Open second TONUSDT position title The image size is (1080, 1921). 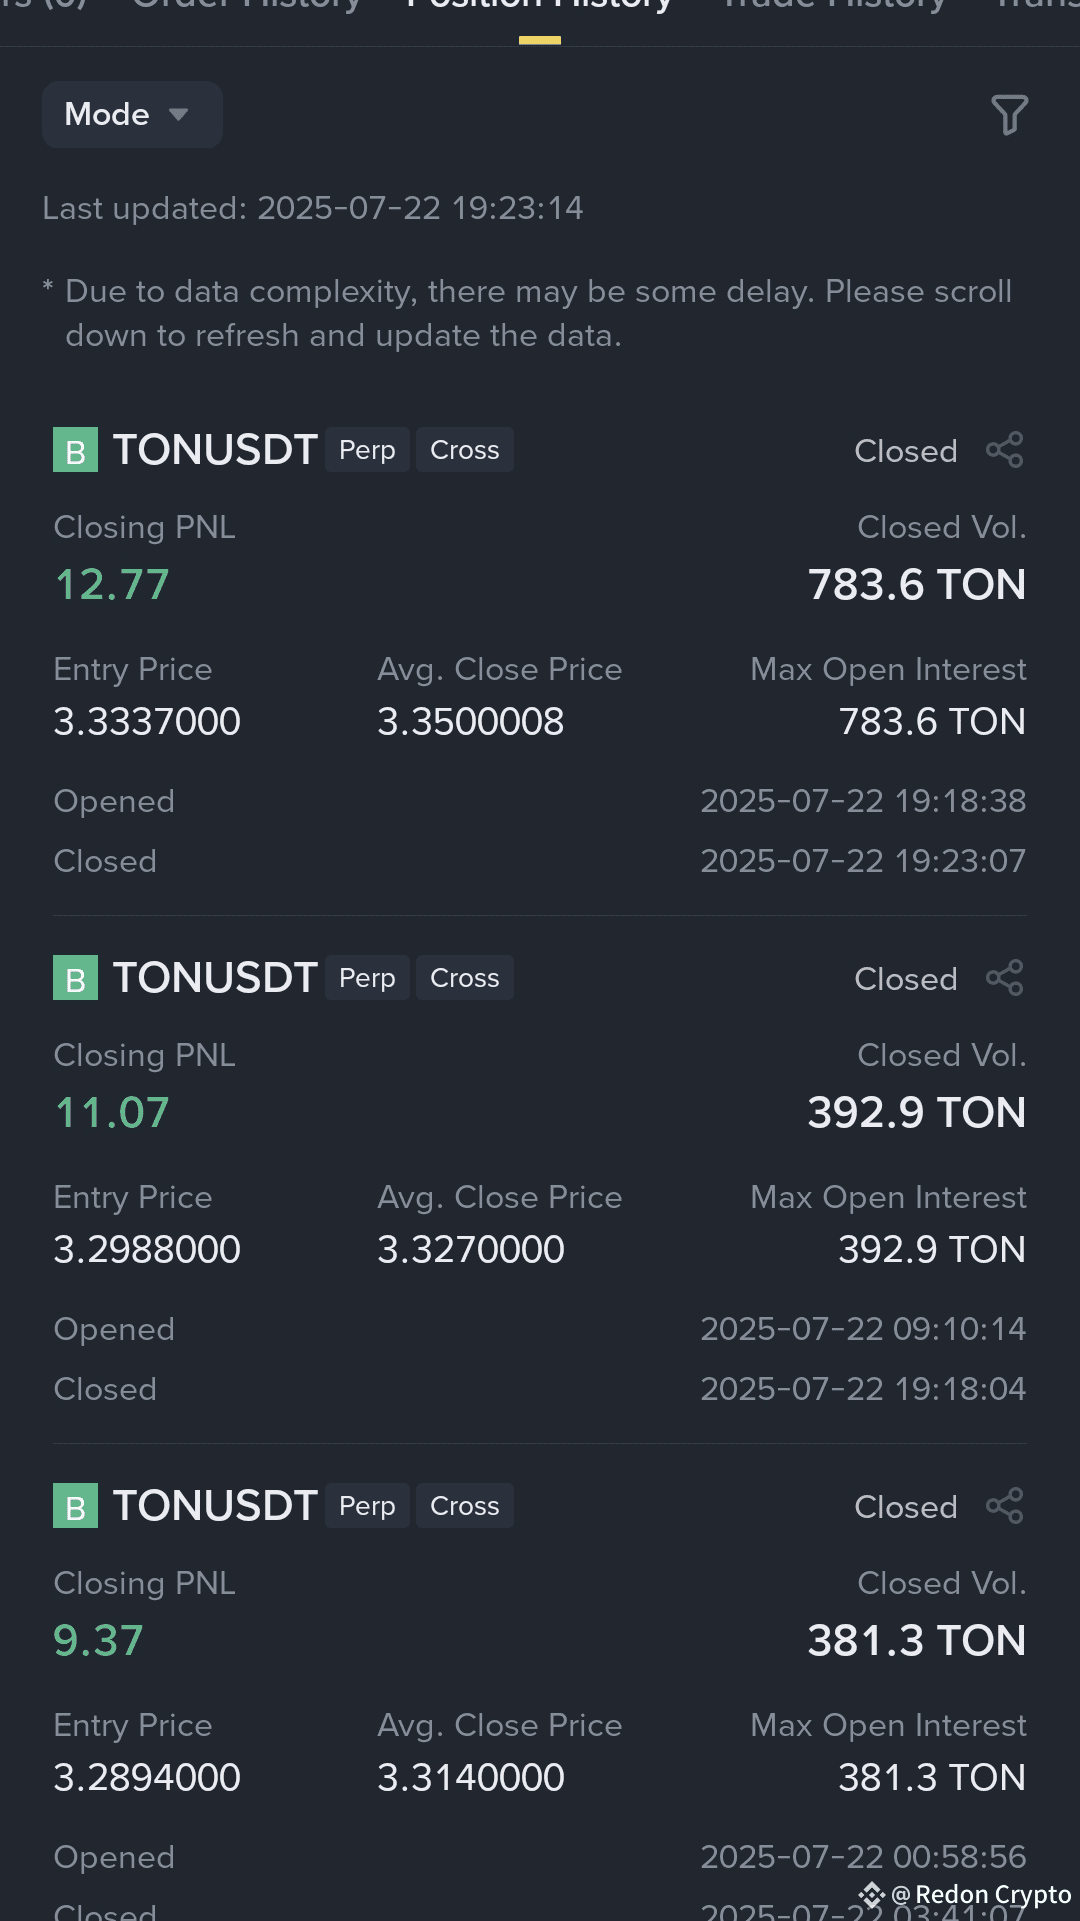coord(215,978)
